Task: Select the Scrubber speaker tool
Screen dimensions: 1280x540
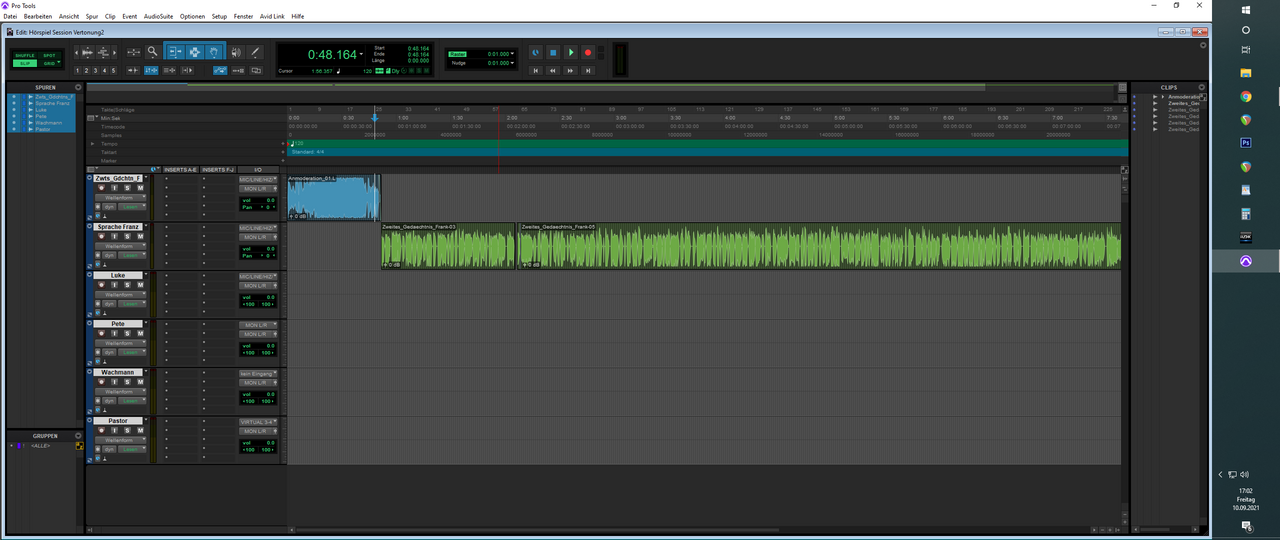Action: coord(236,52)
